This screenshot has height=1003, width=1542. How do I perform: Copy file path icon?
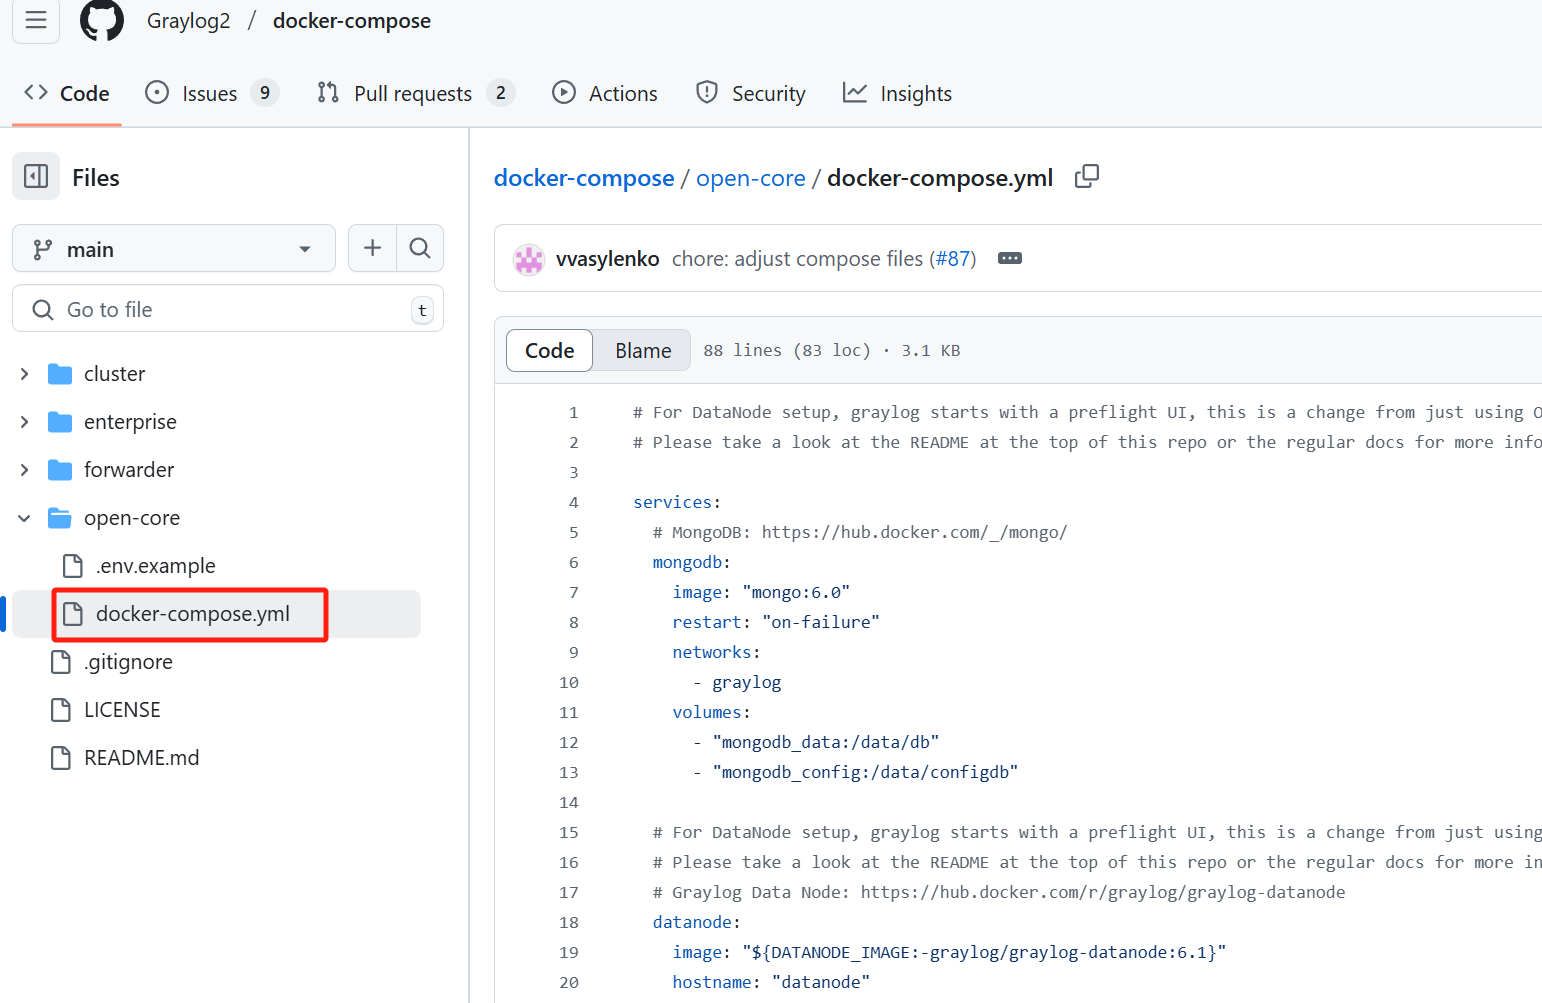1087,177
